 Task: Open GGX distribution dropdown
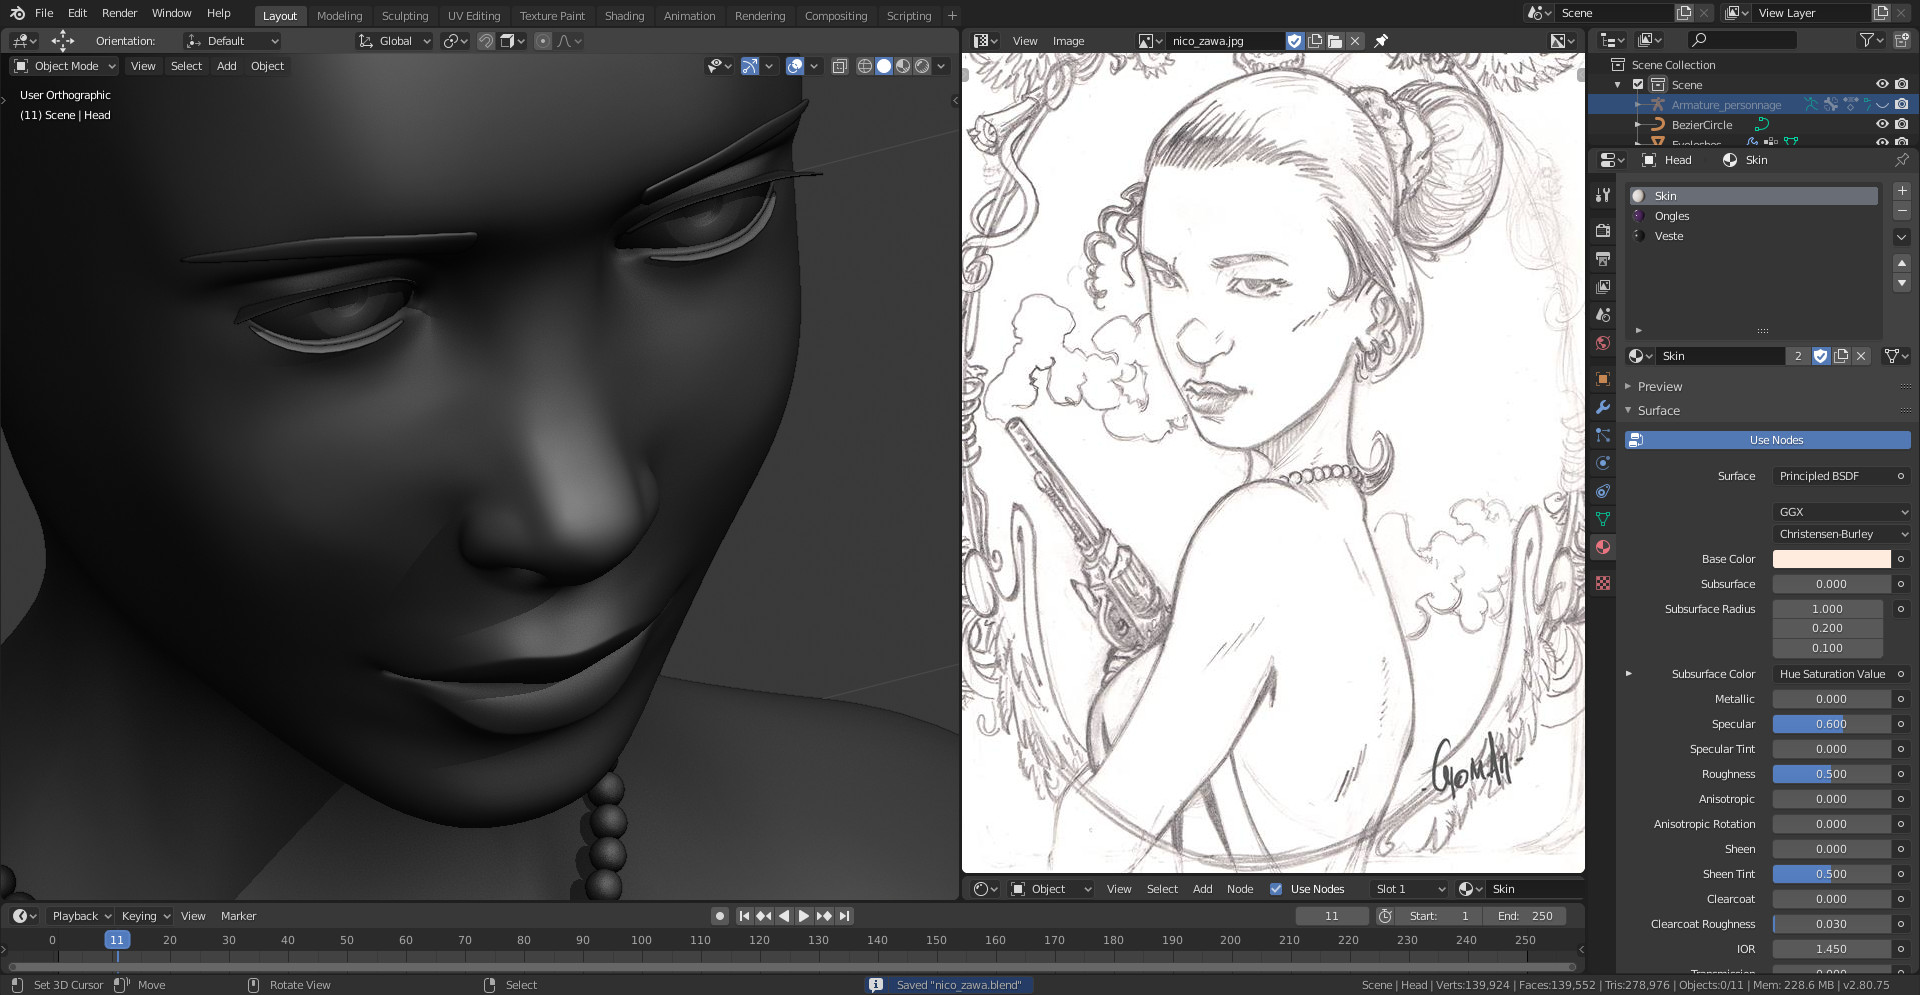coord(1842,512)
